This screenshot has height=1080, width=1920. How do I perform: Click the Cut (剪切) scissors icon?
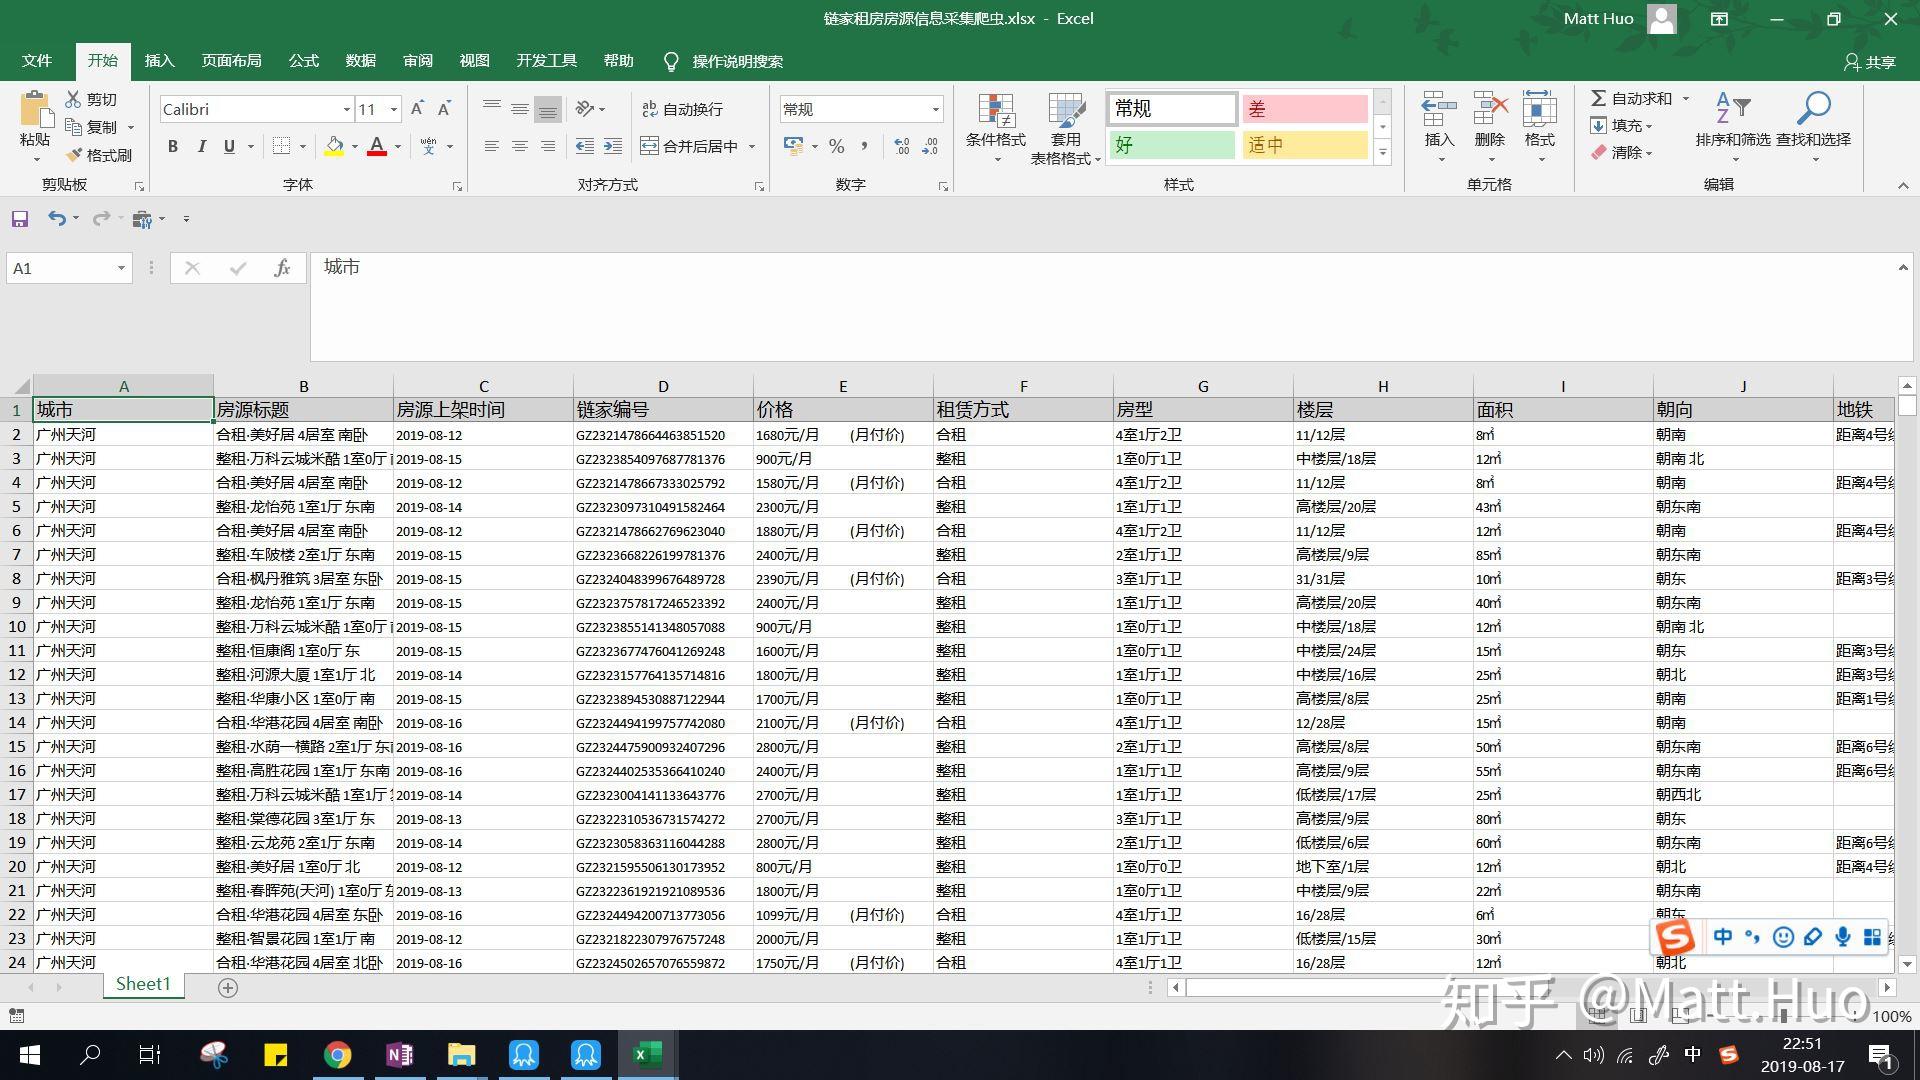(x=73, y=99)
